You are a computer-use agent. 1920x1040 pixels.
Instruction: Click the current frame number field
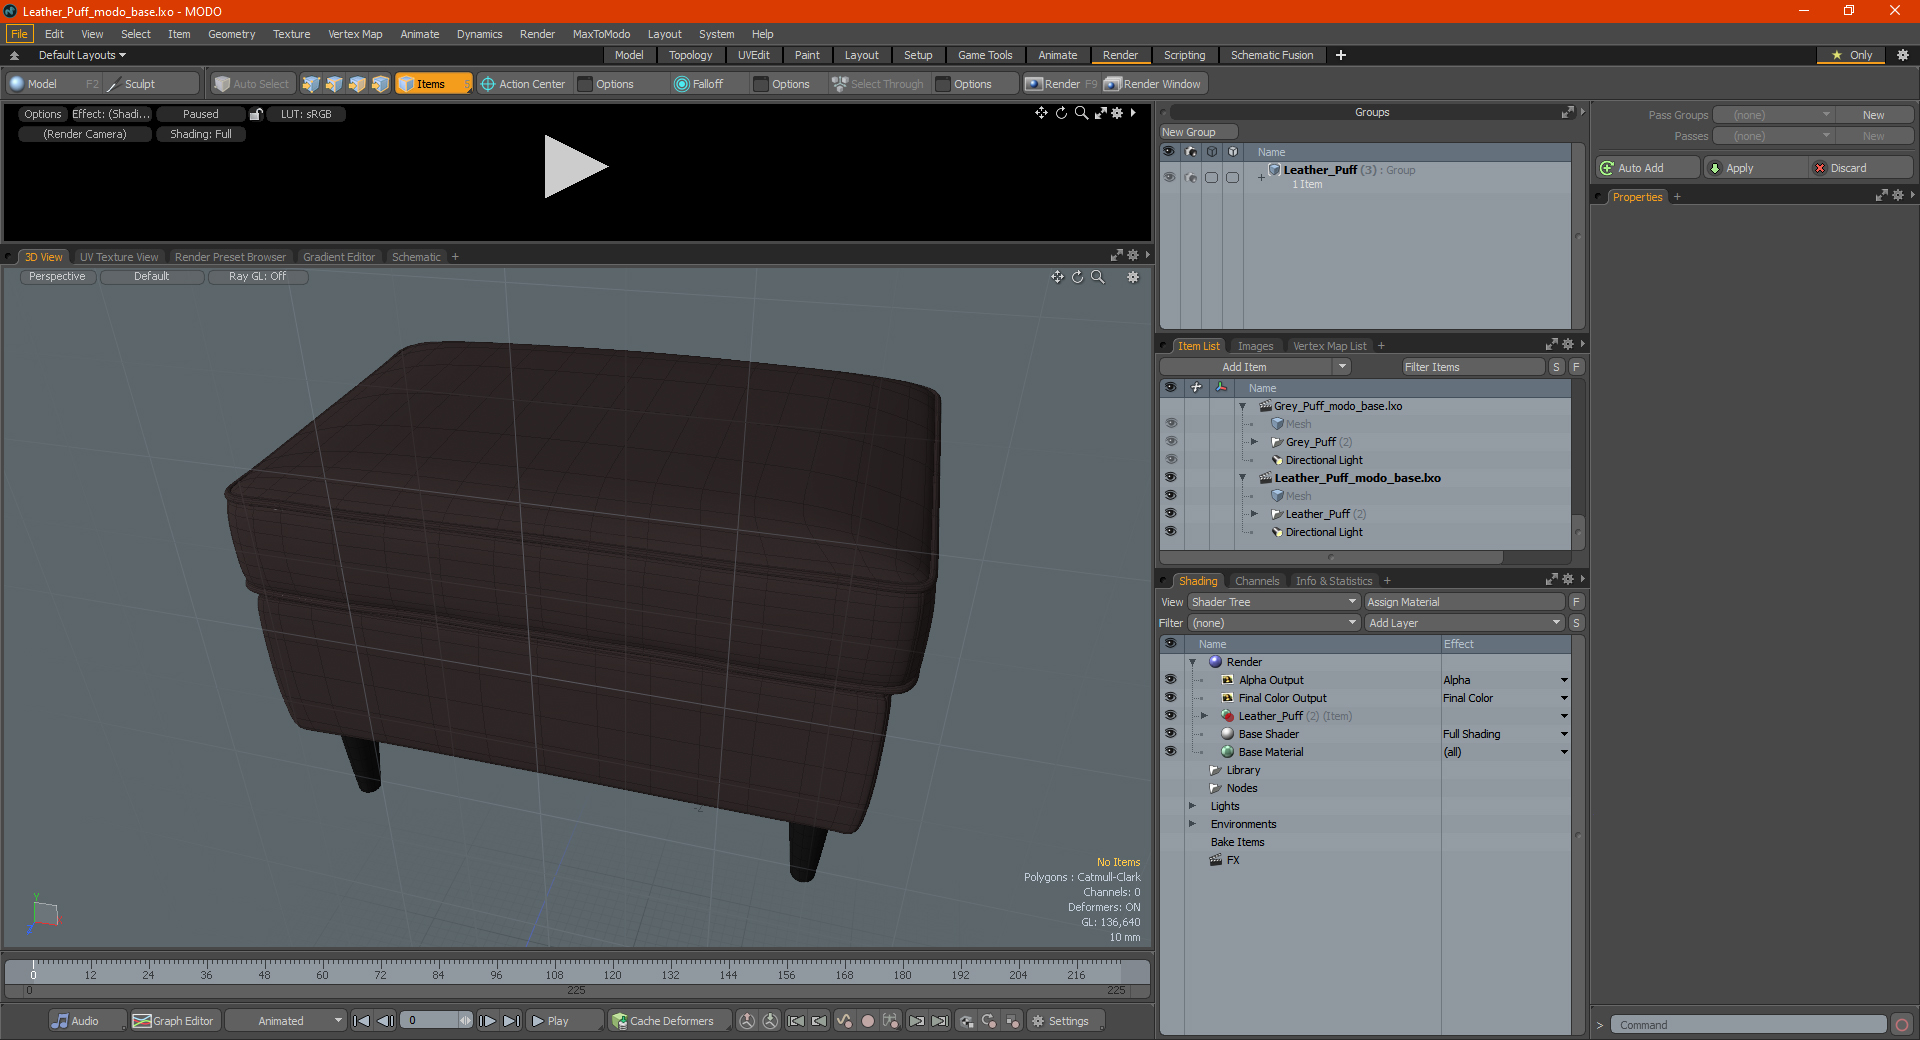click(430, 1021)
